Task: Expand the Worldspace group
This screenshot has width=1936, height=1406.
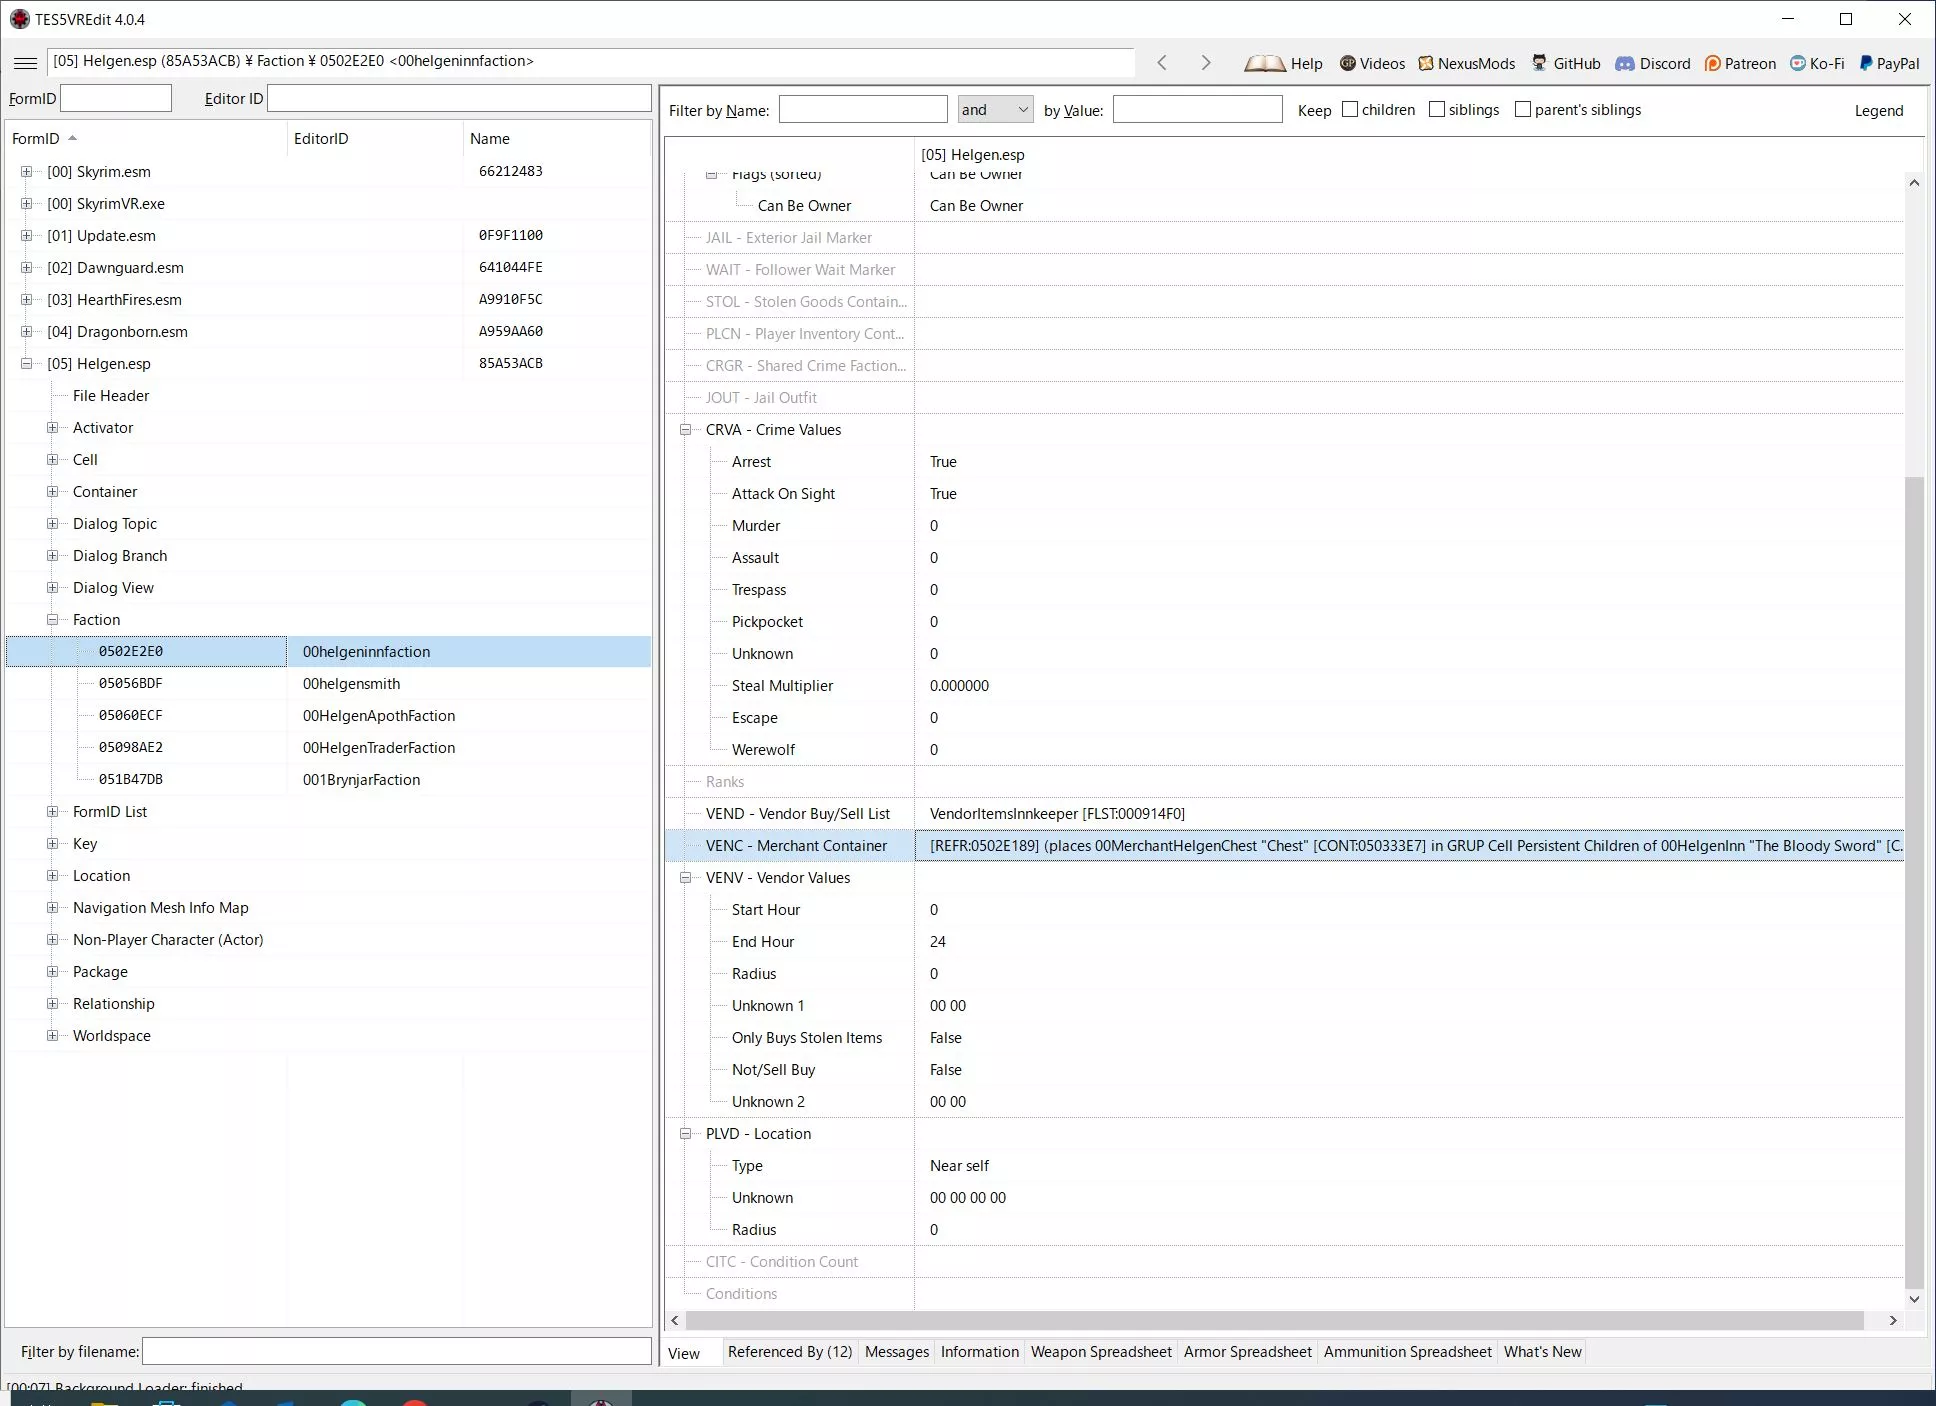Action: tap(53, 1035)
